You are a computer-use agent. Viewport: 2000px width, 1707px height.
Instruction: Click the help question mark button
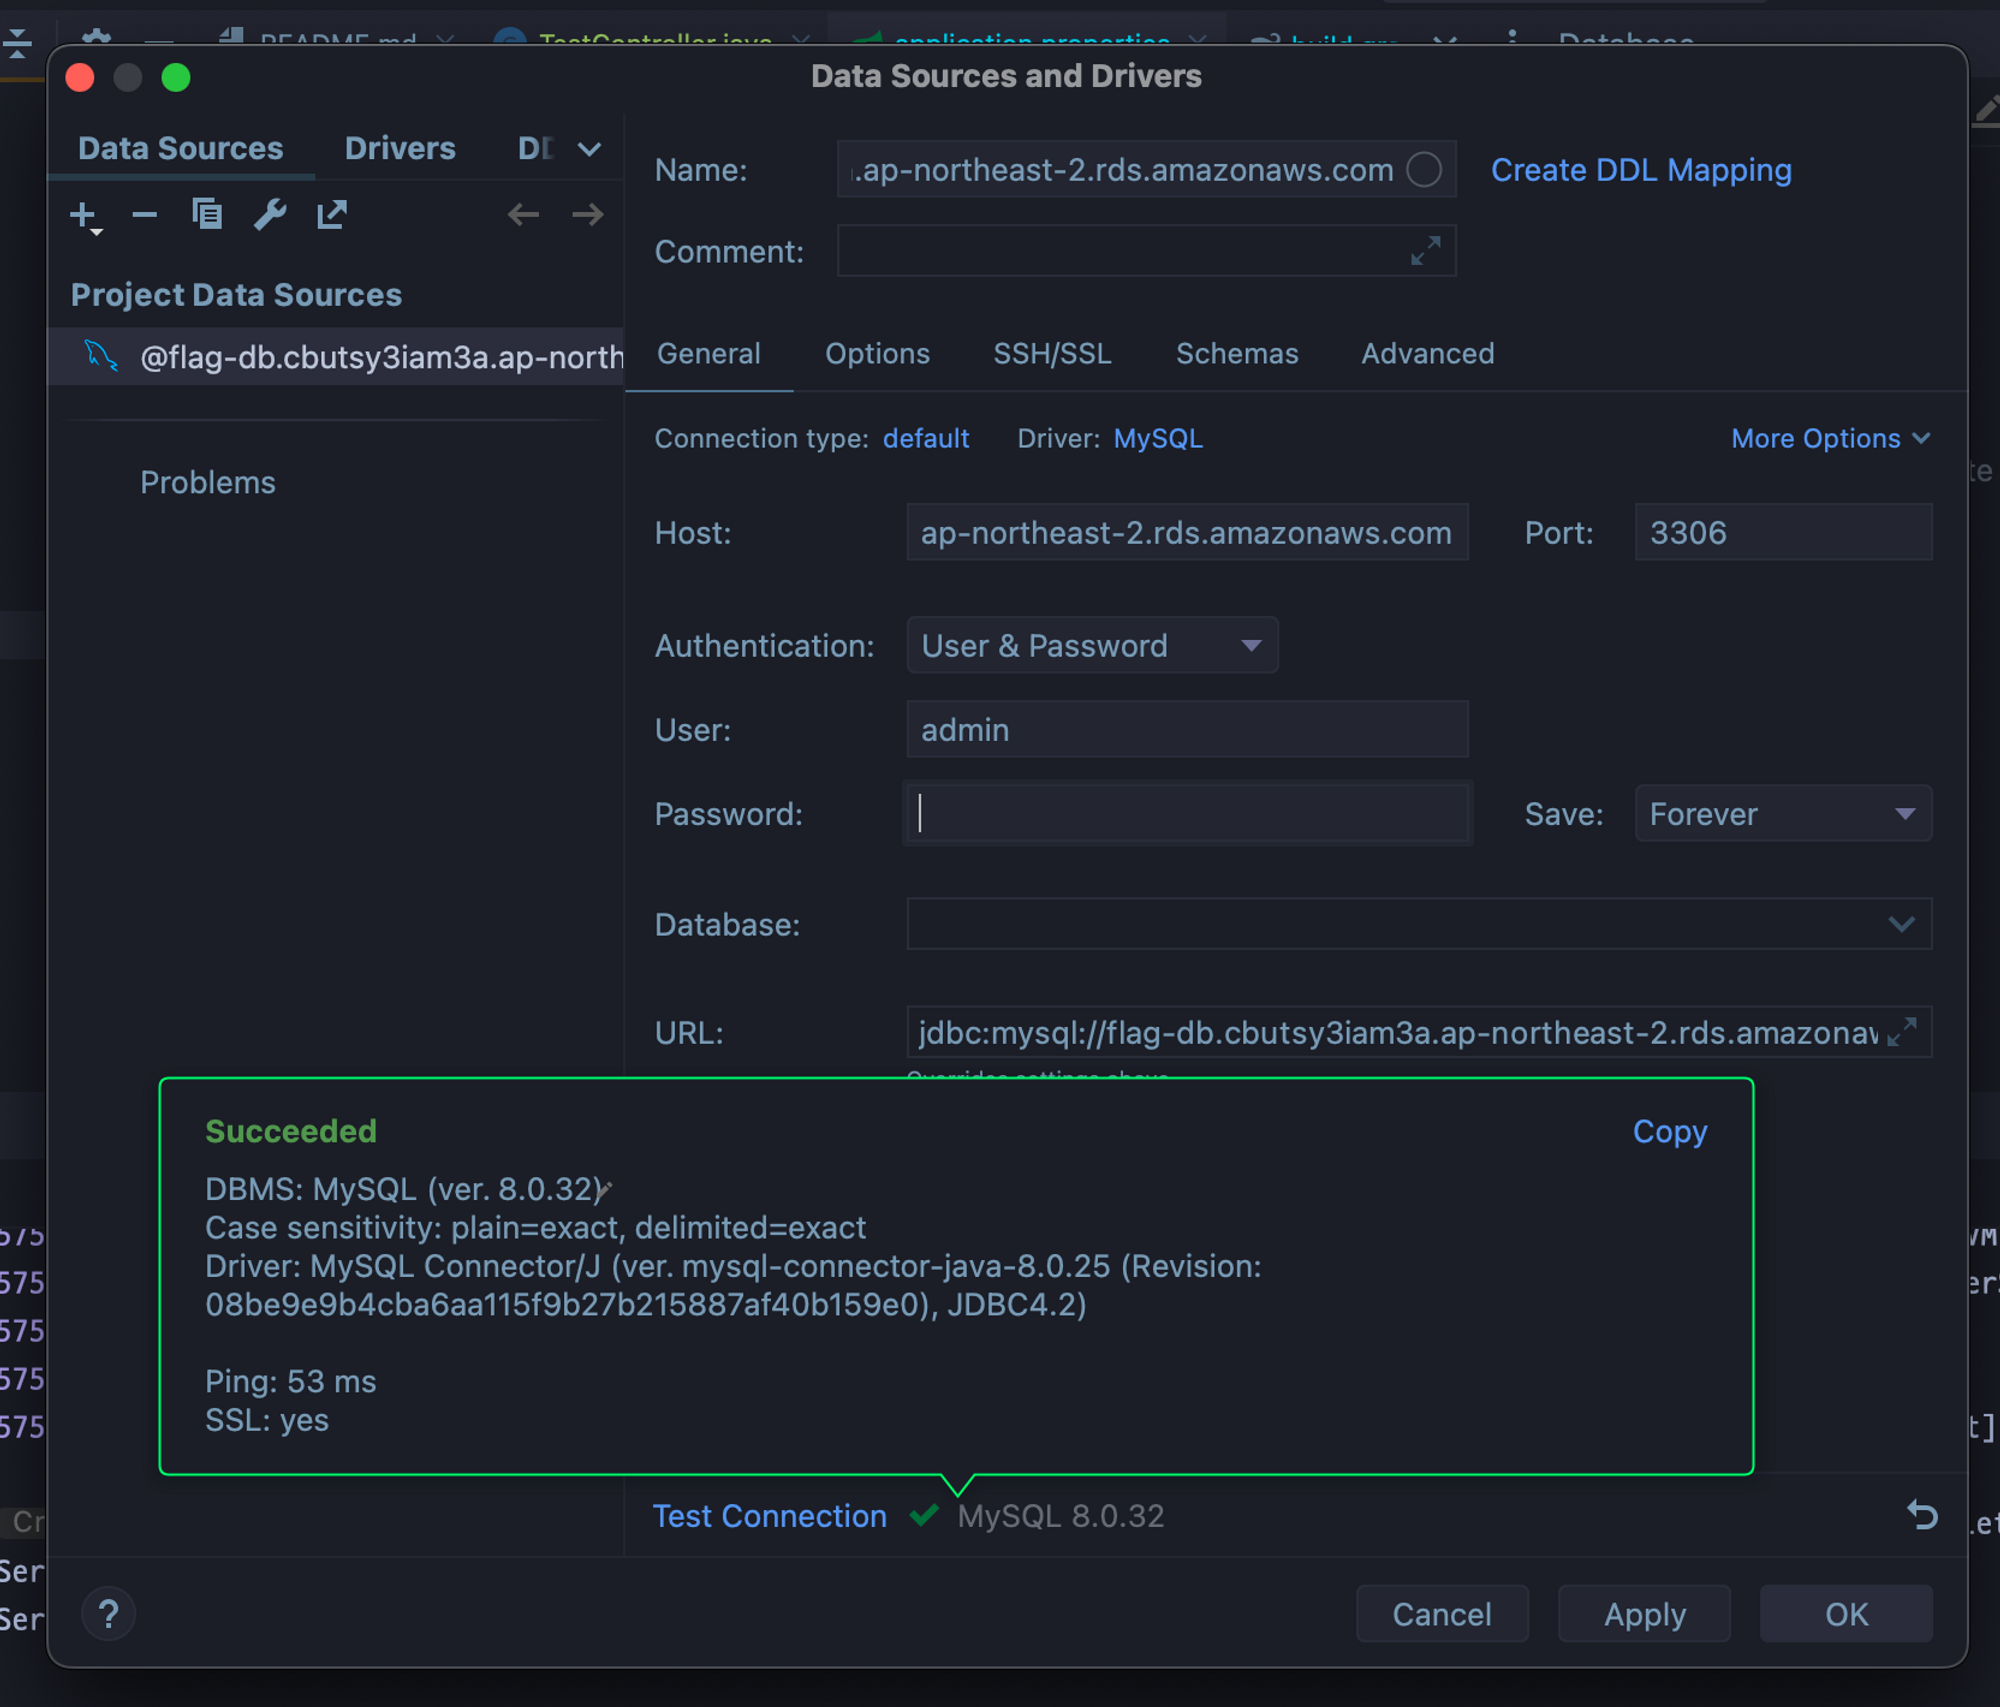pyautogui.click(x=109, y=1614)
